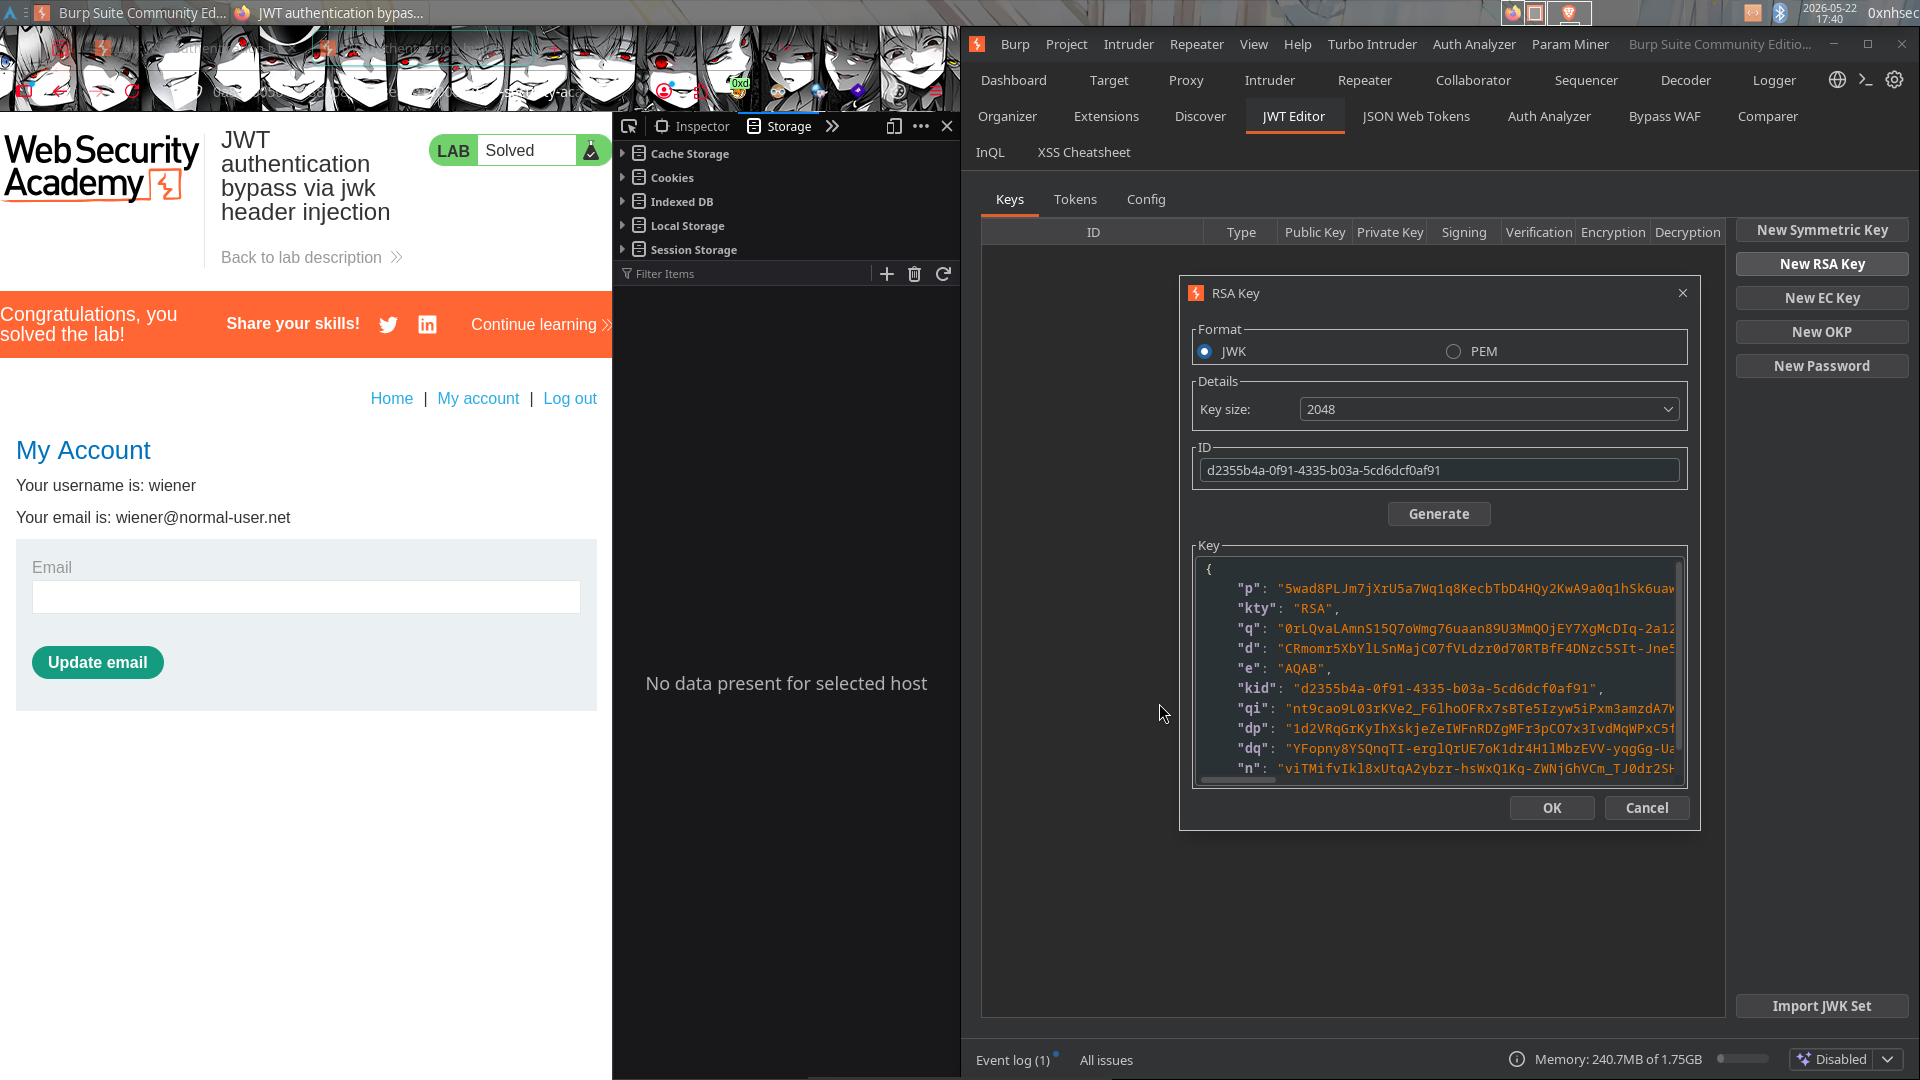Click the Email input field
The width and height of the screenshot is (1920, 1080).
(x=306, y=597)
